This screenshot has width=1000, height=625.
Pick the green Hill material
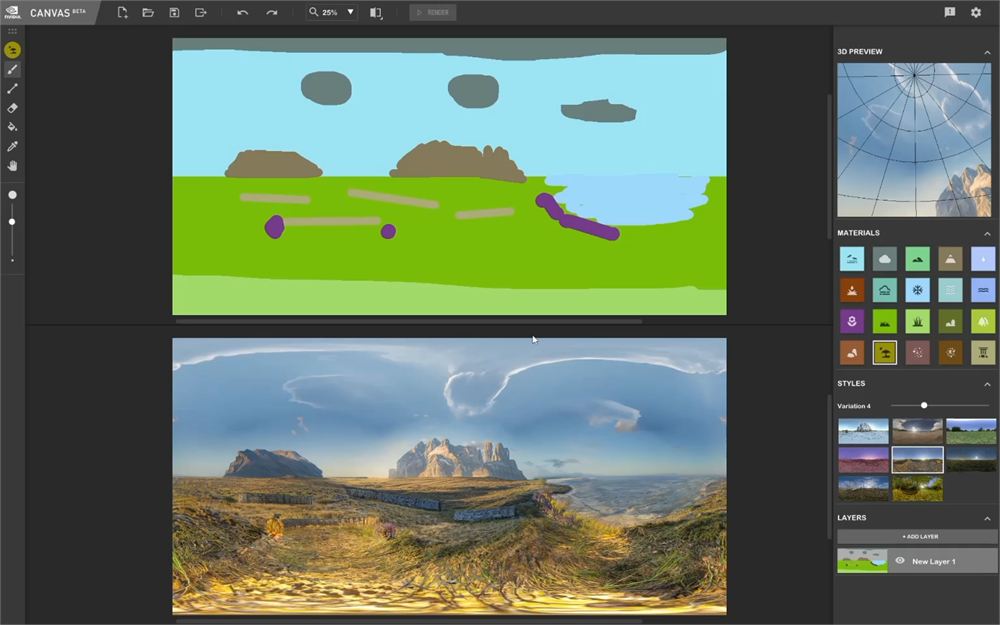coord(917,259)
